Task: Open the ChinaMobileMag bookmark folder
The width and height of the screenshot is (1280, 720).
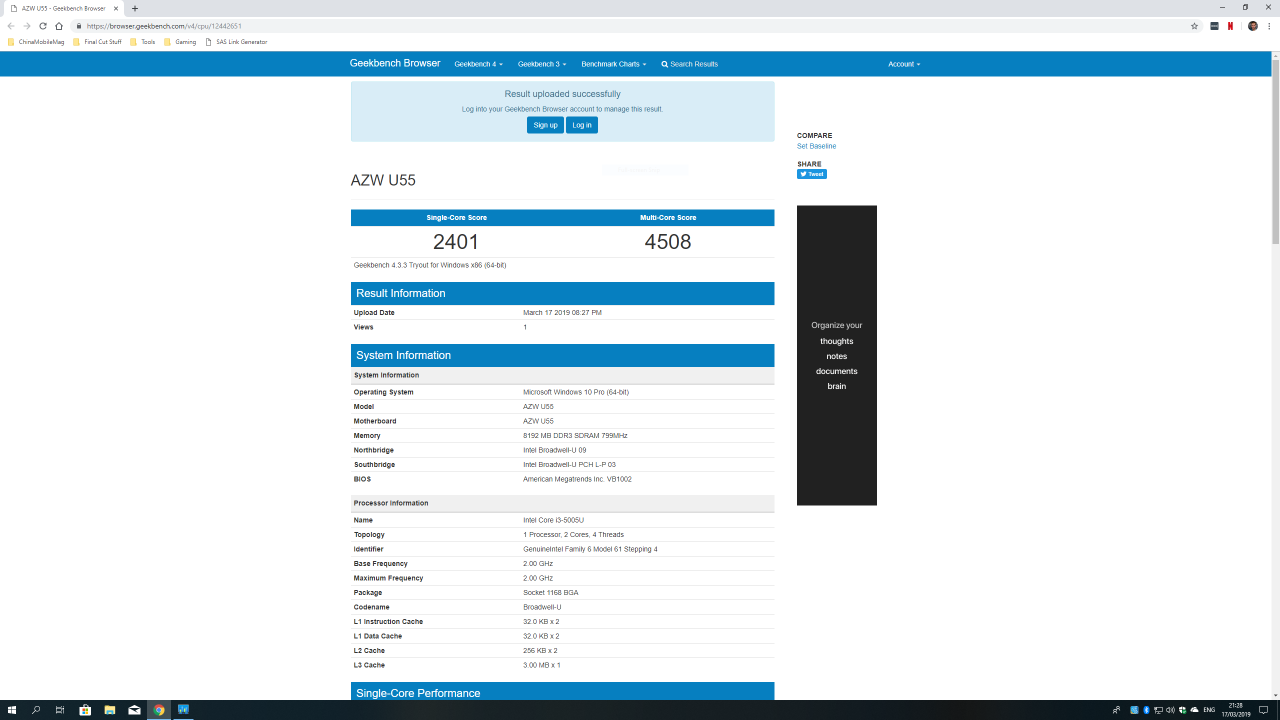Action: click(36, 42)
